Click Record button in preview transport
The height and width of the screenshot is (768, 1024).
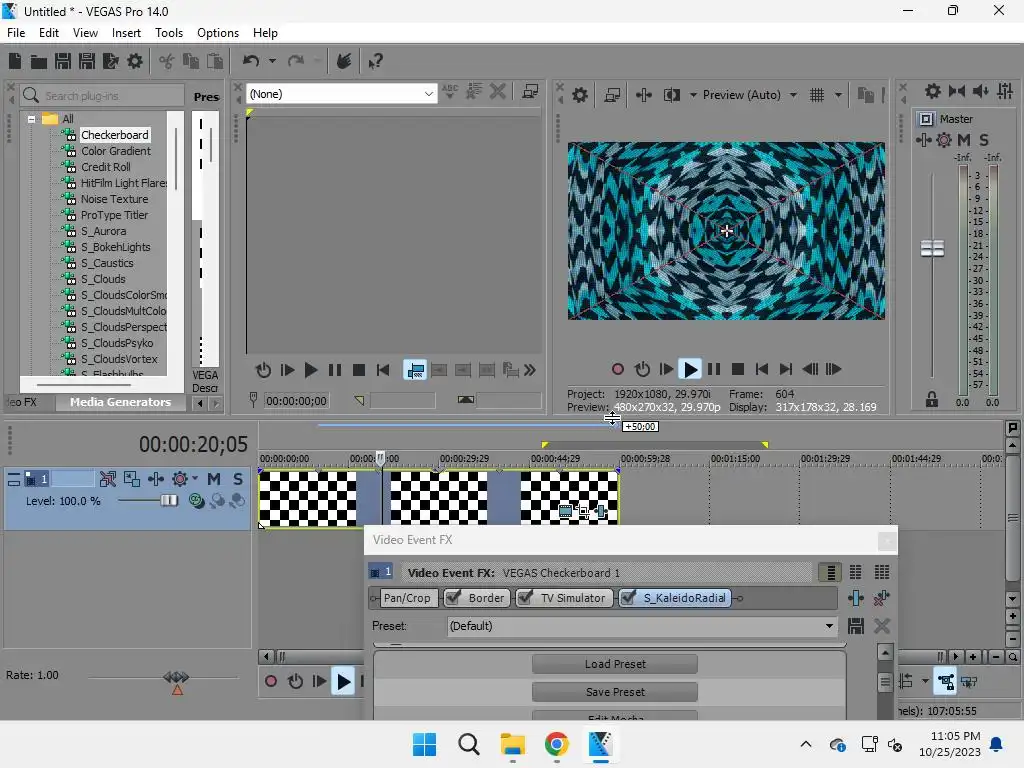point(618,370)
